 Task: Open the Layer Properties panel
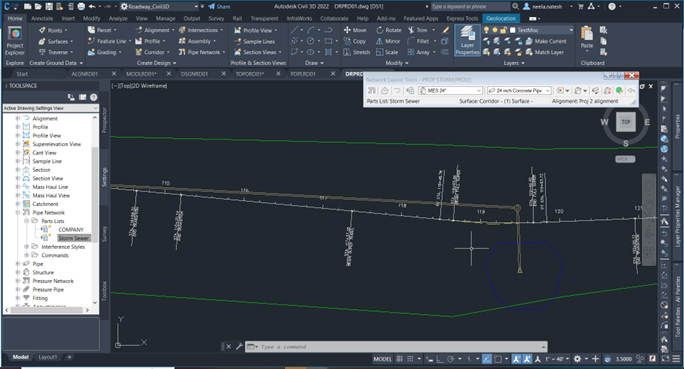tap(467, 40)
